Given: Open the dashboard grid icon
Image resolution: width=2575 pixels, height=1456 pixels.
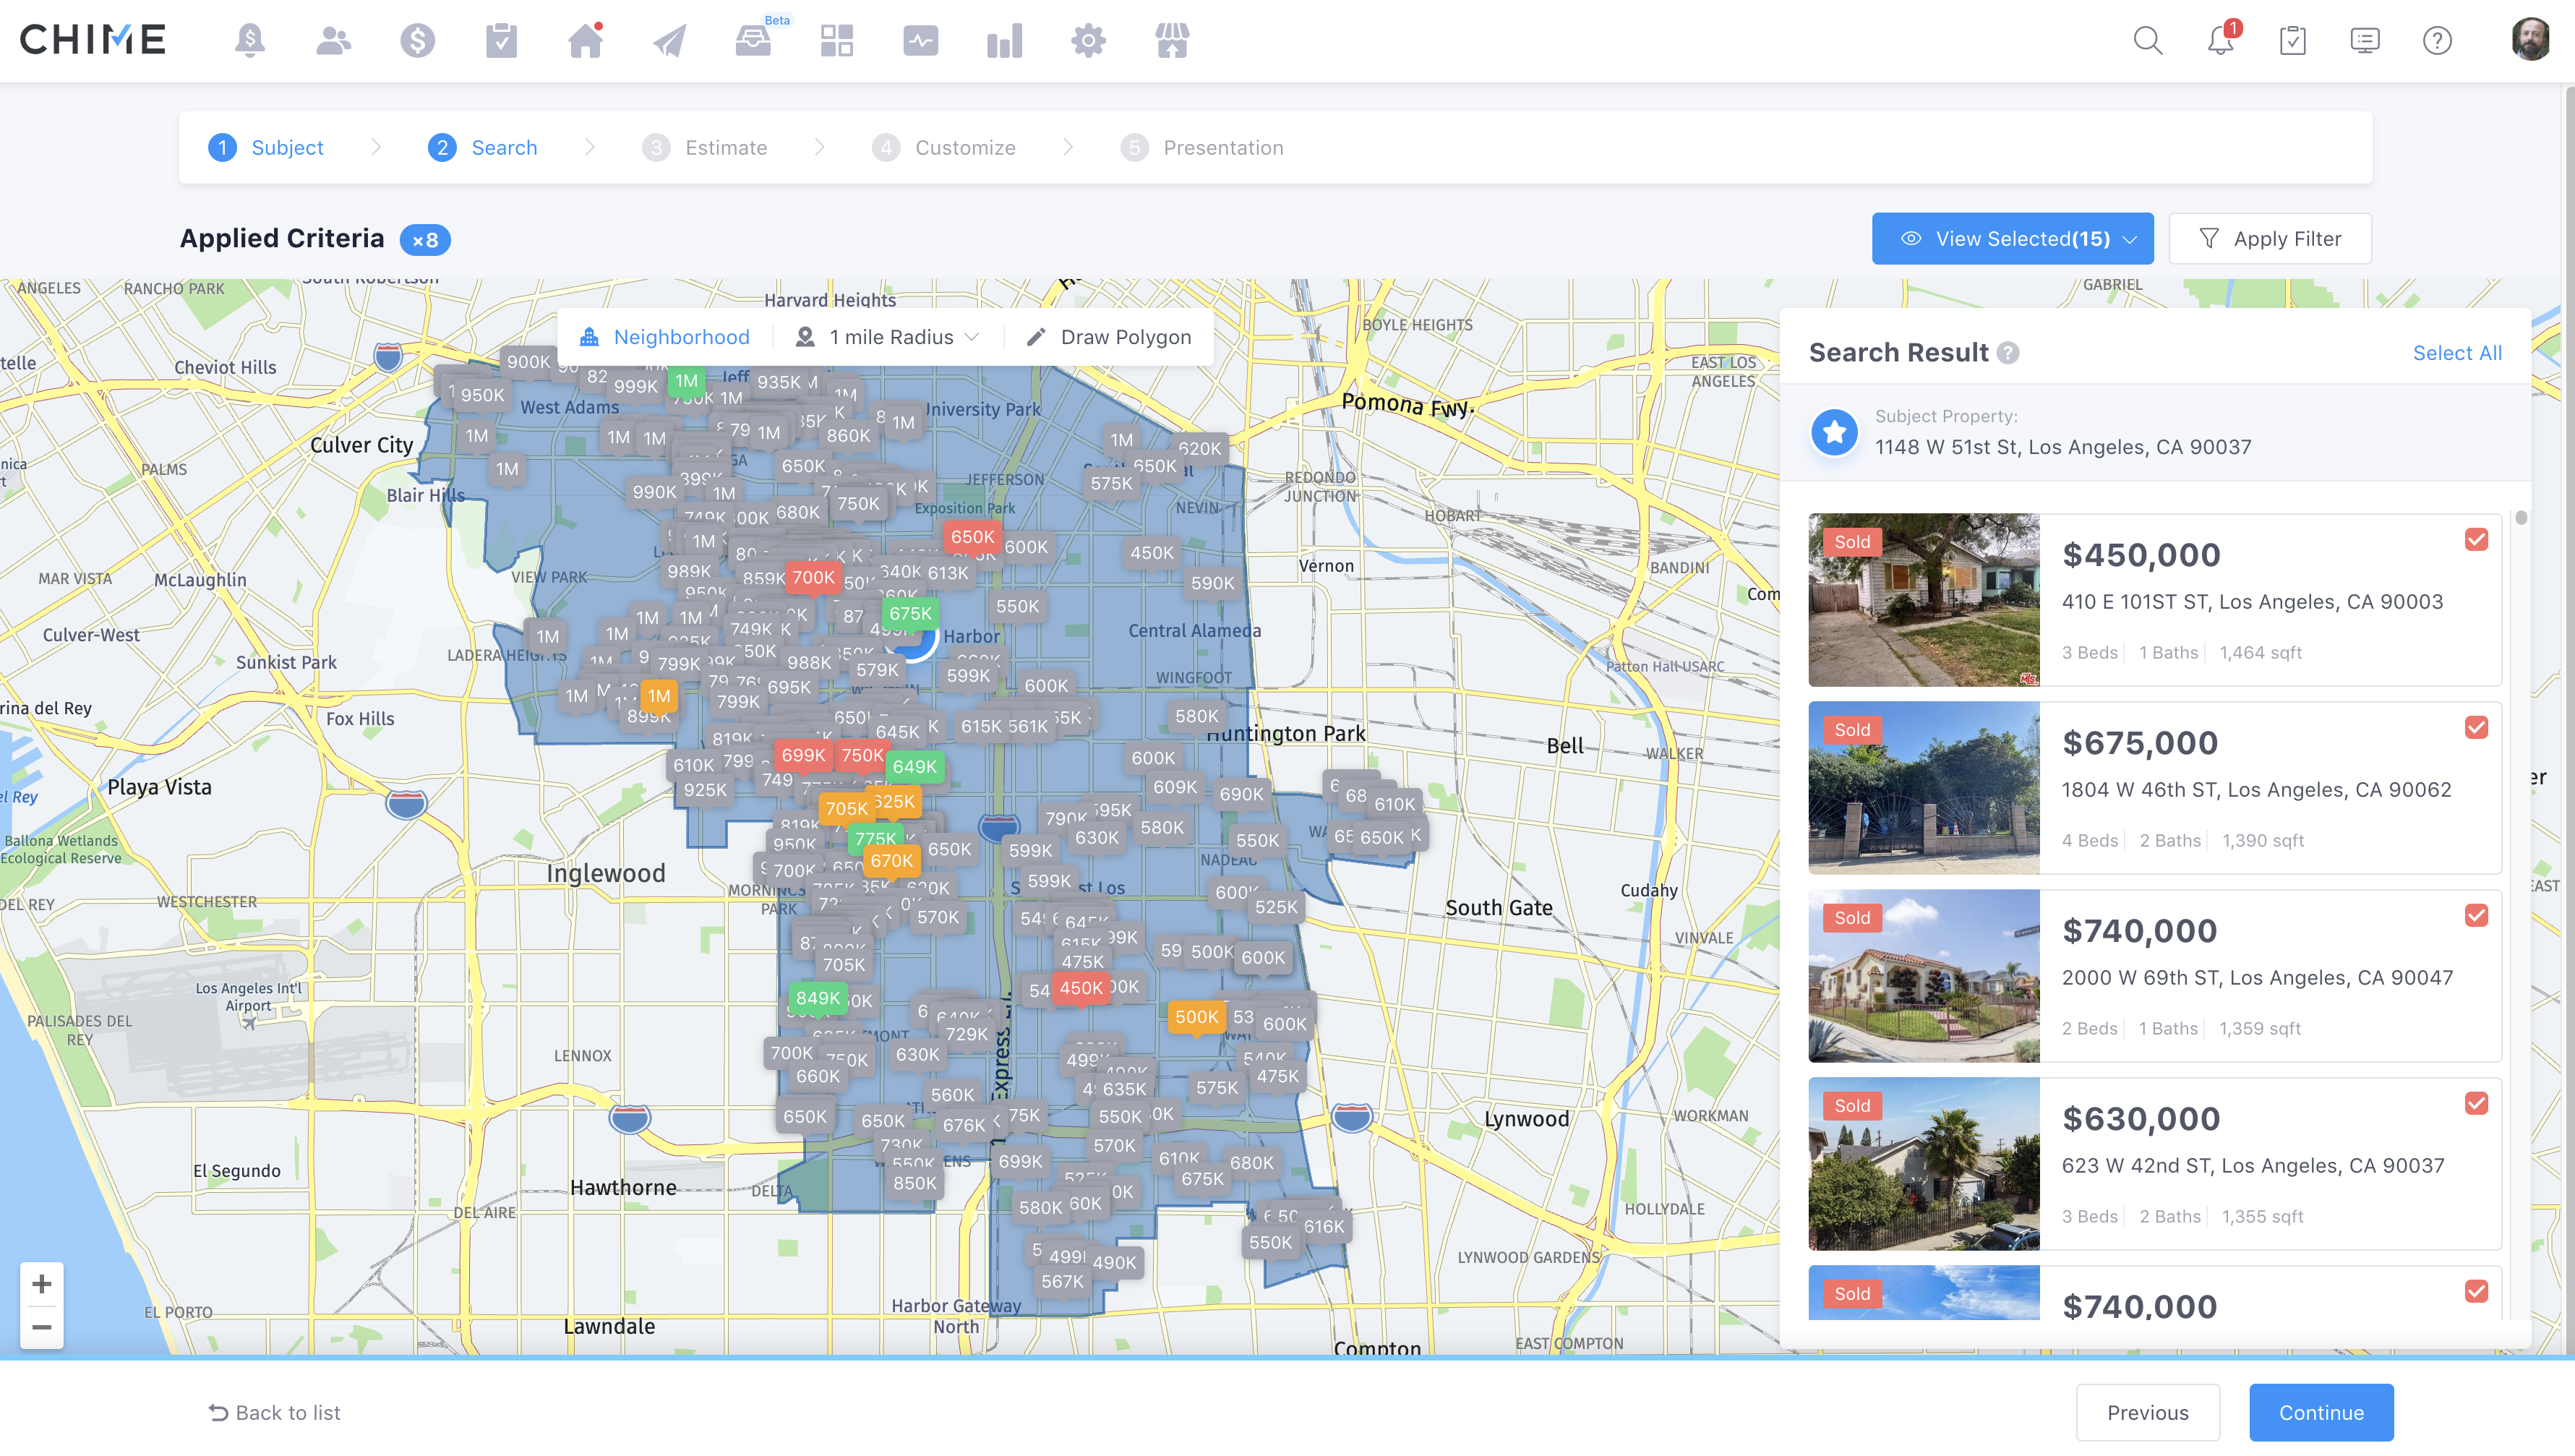Looking at the screenshot, I should 837,41.
